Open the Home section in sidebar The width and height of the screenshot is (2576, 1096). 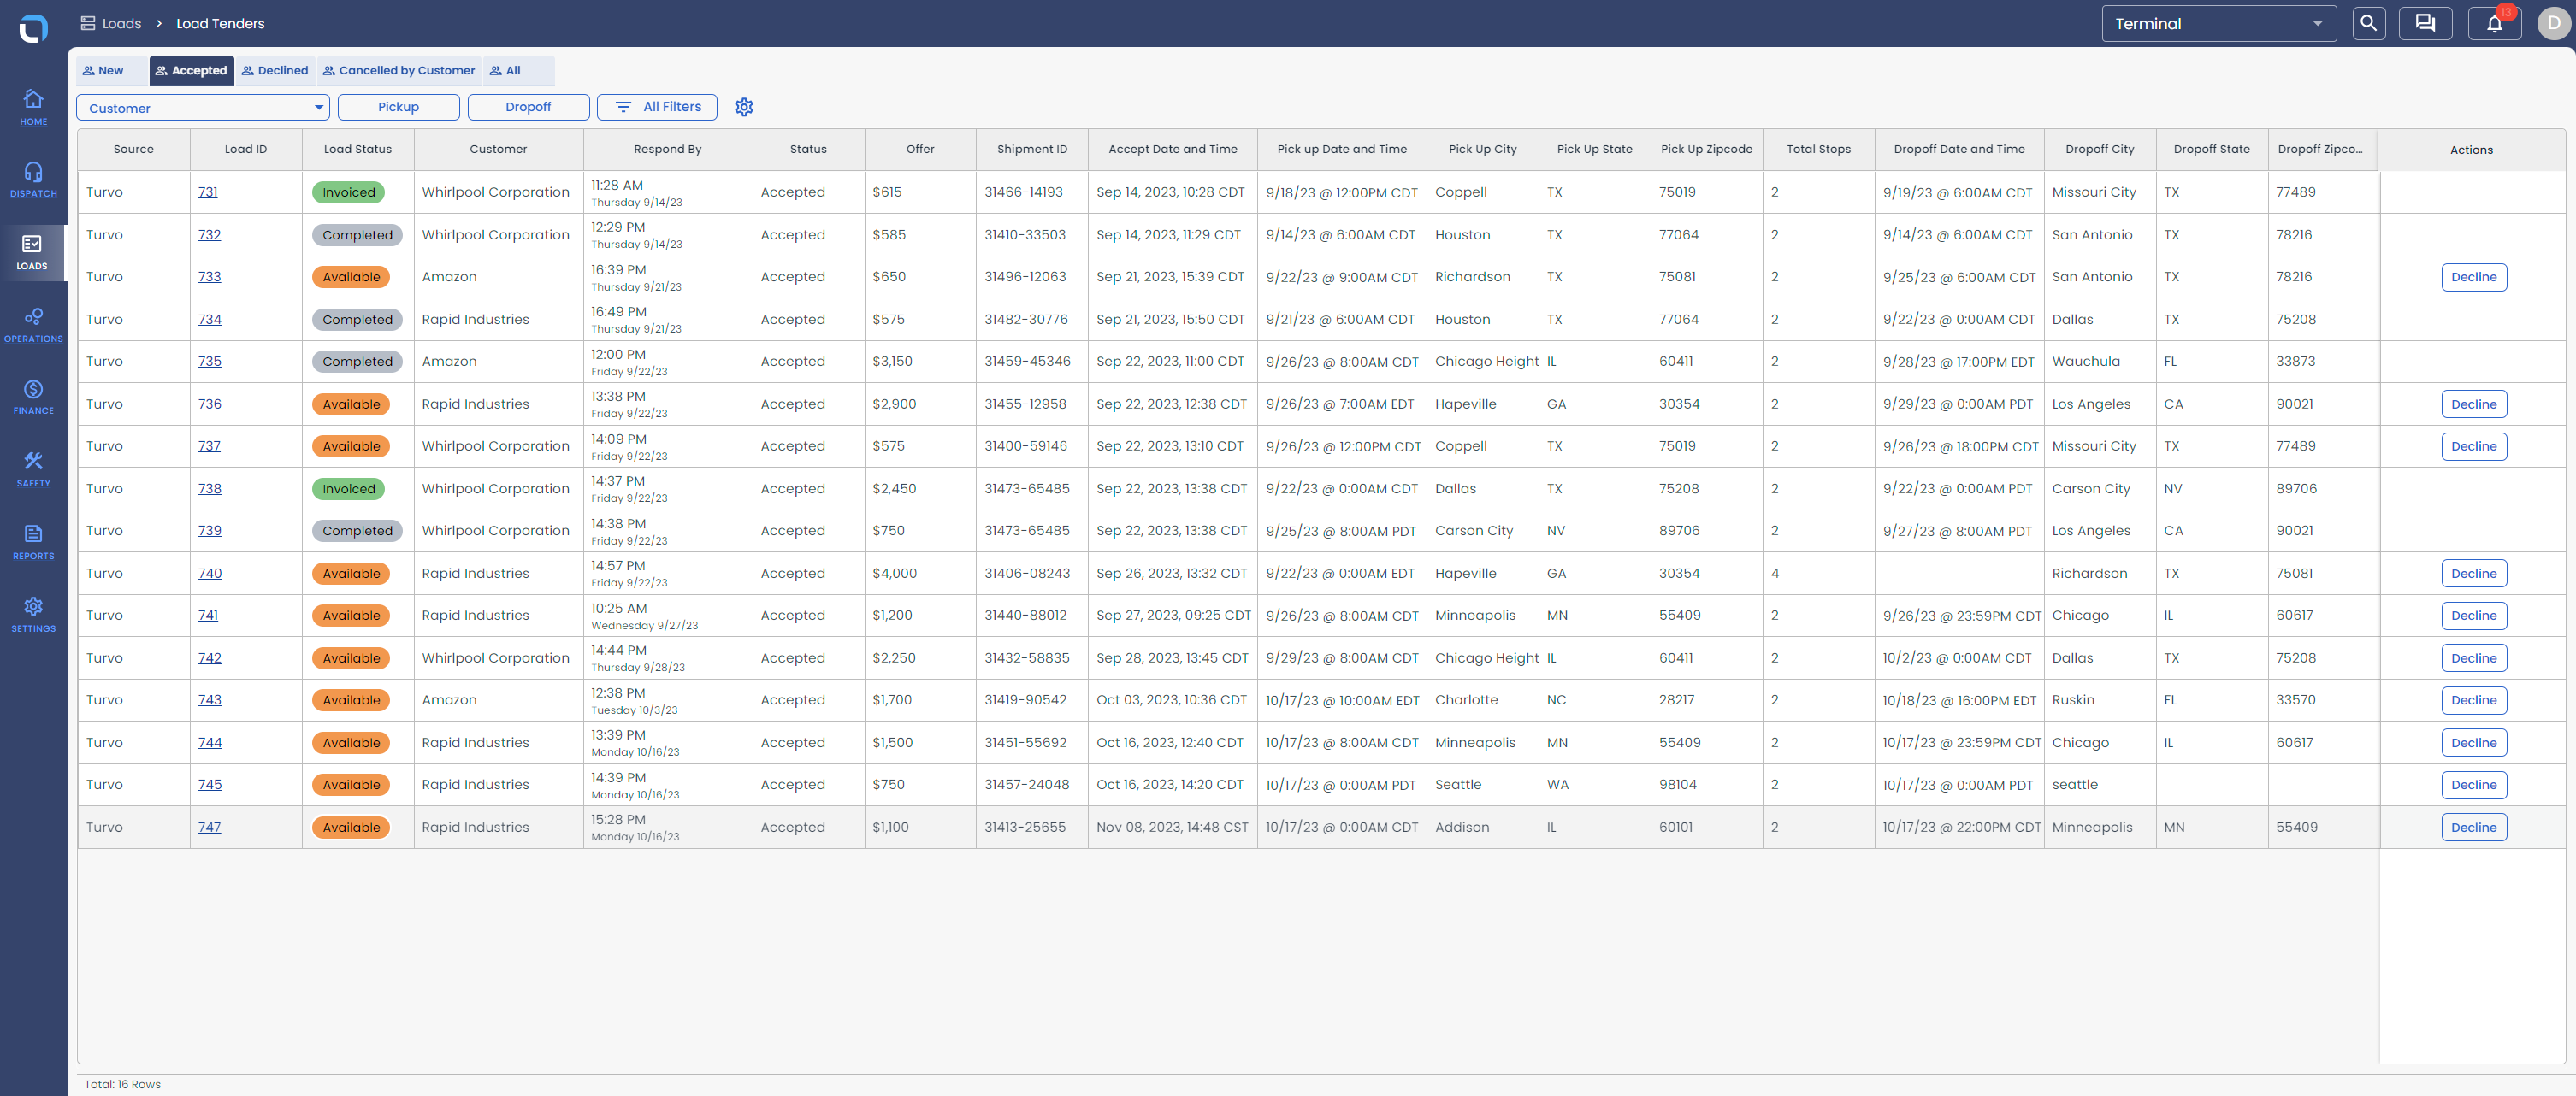pos(33,108)
